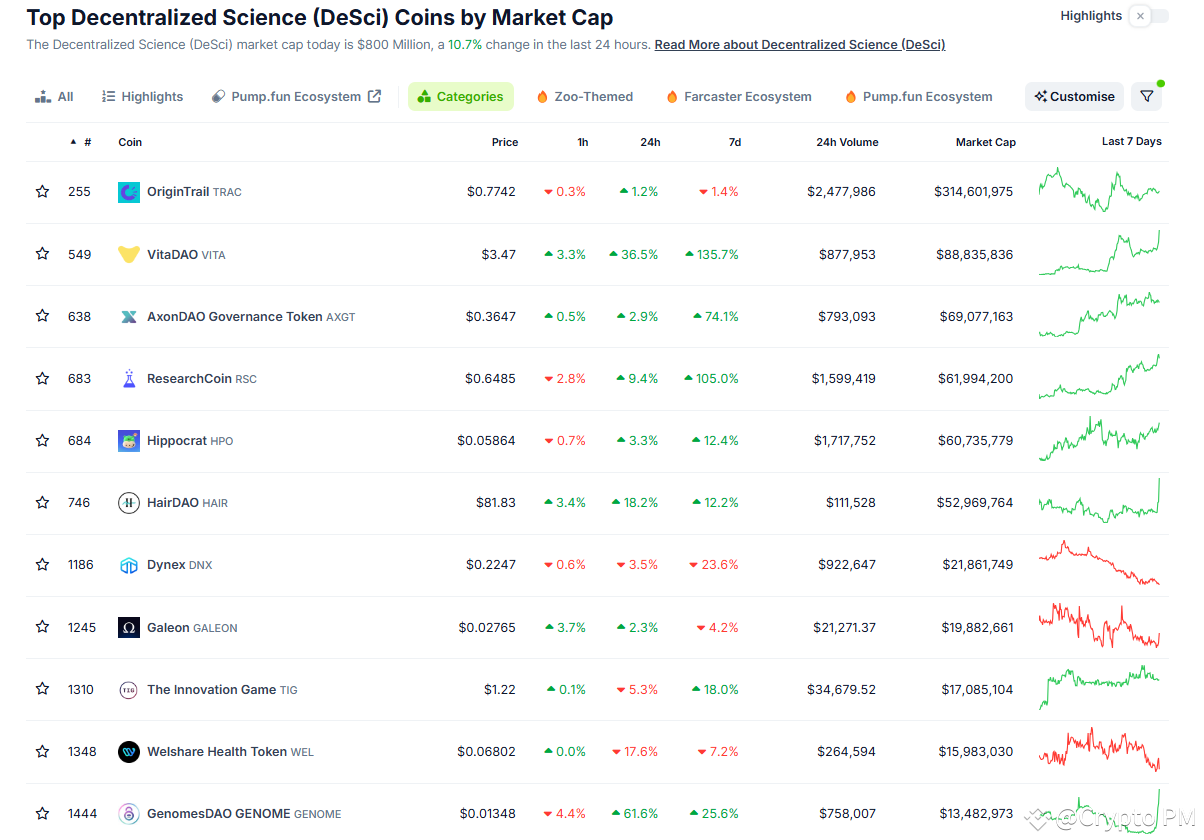Open AxonDAO Governance Token coin page

click(x=234, y=317)
